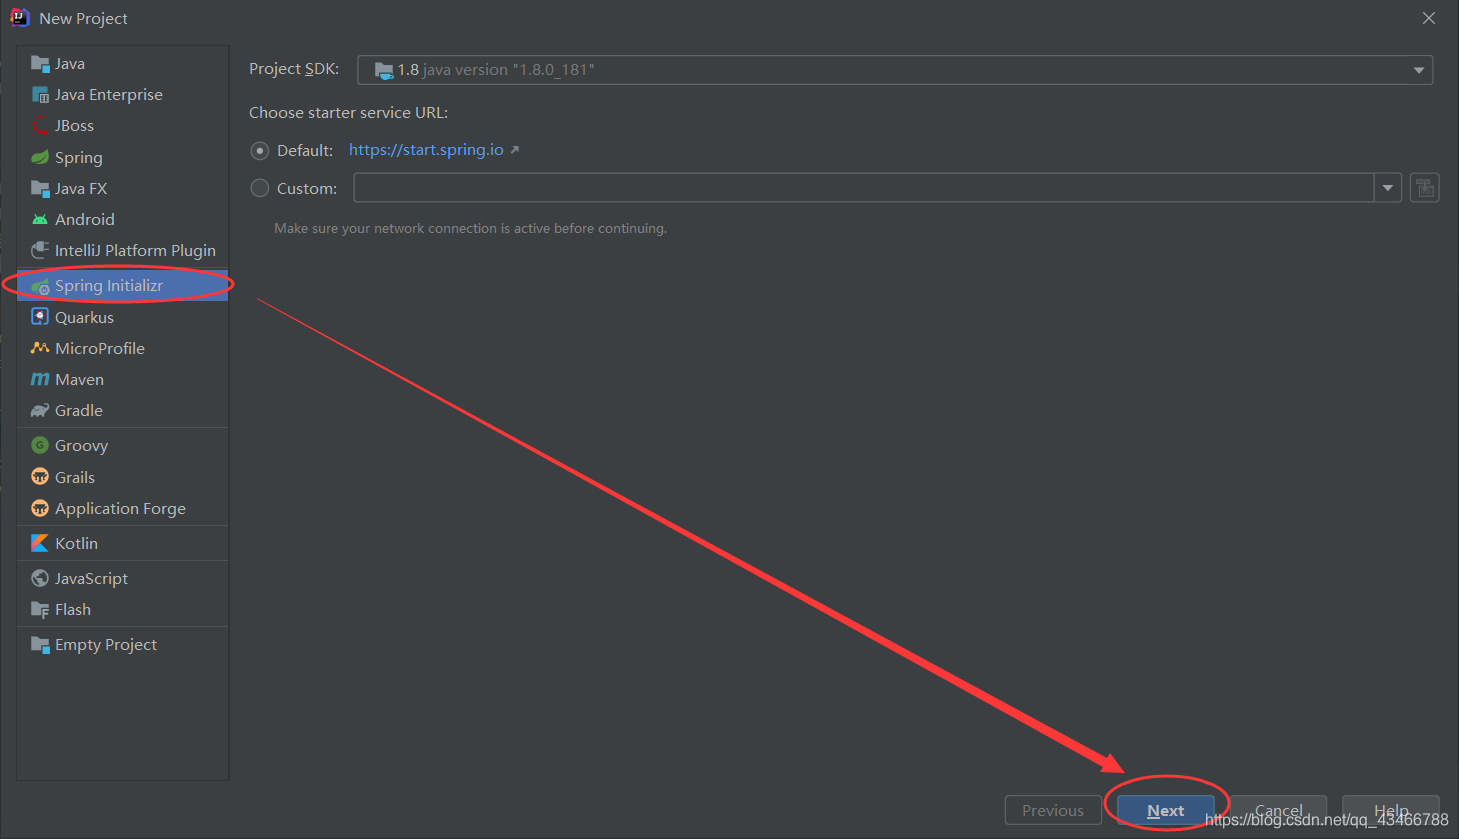Select Java Enterprise project type
1459x839 pixels.
pos(123,95)
